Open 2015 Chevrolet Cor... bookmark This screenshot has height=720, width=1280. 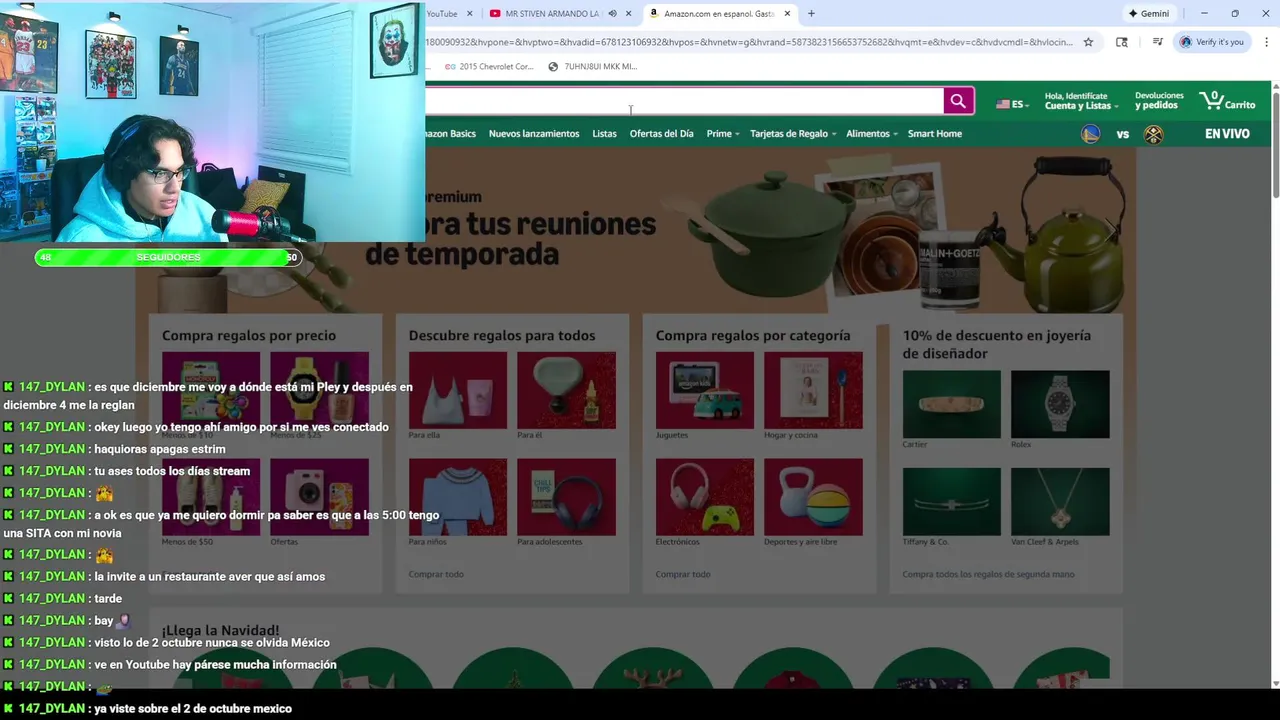tap(487, 67)
